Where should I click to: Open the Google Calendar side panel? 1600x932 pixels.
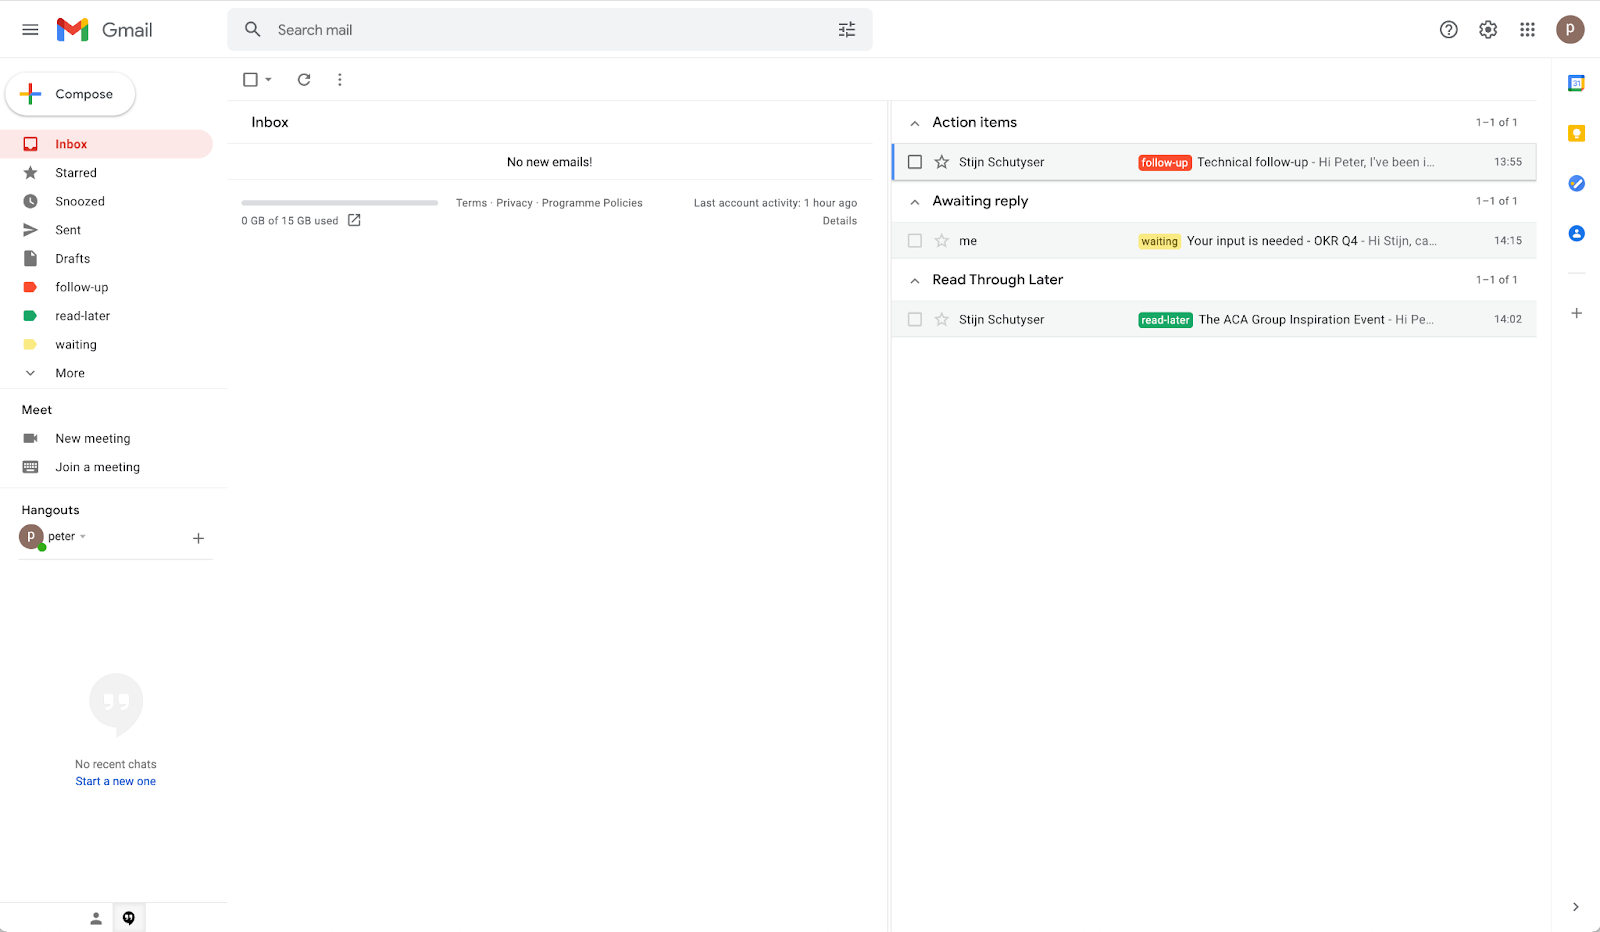[1576, 83]
